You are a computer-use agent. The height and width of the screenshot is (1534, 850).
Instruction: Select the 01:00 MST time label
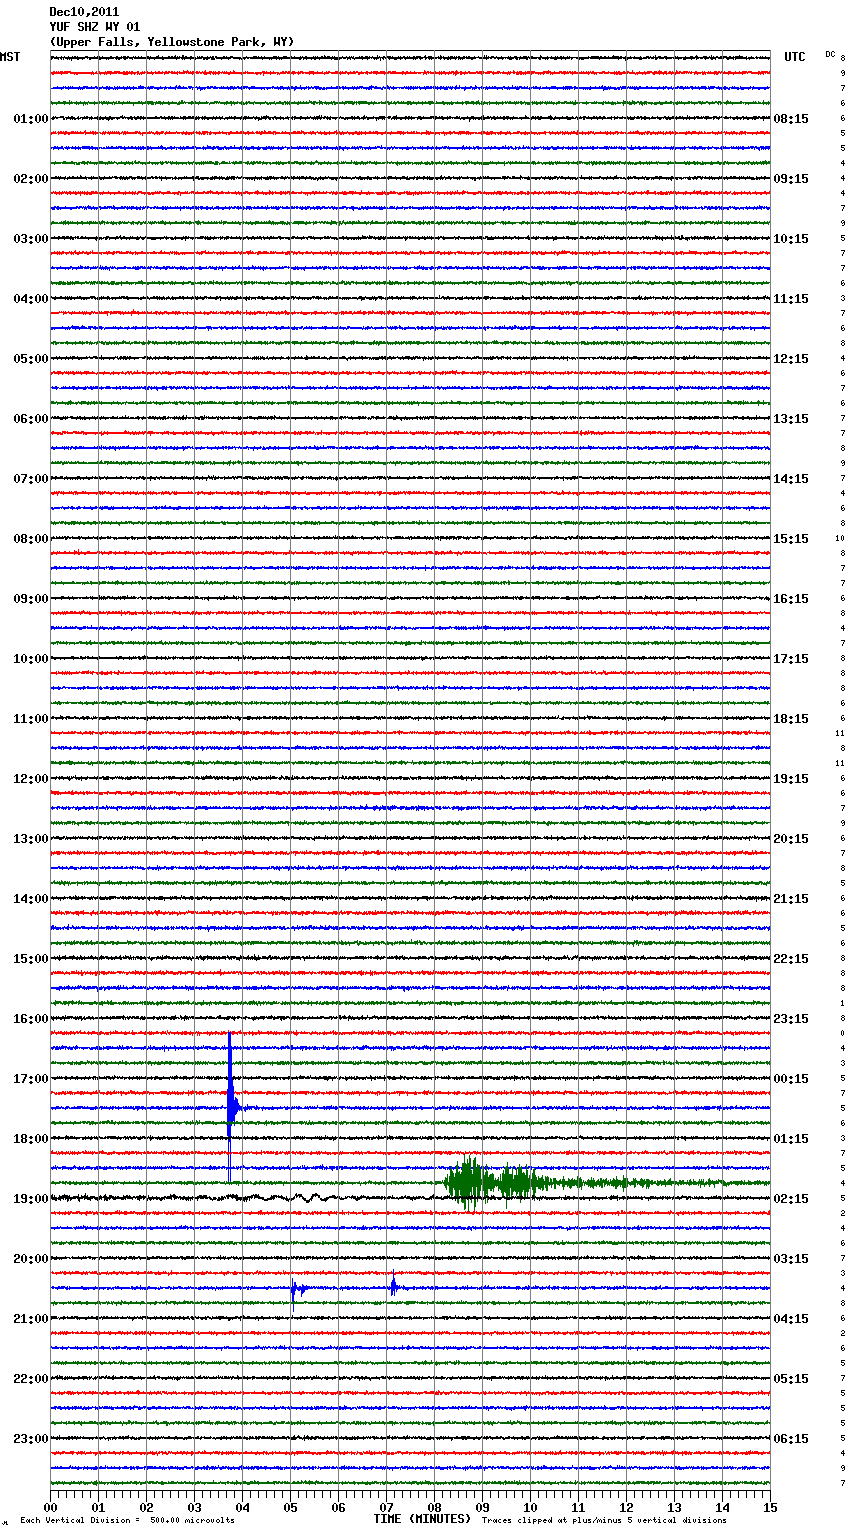point(30,119)
